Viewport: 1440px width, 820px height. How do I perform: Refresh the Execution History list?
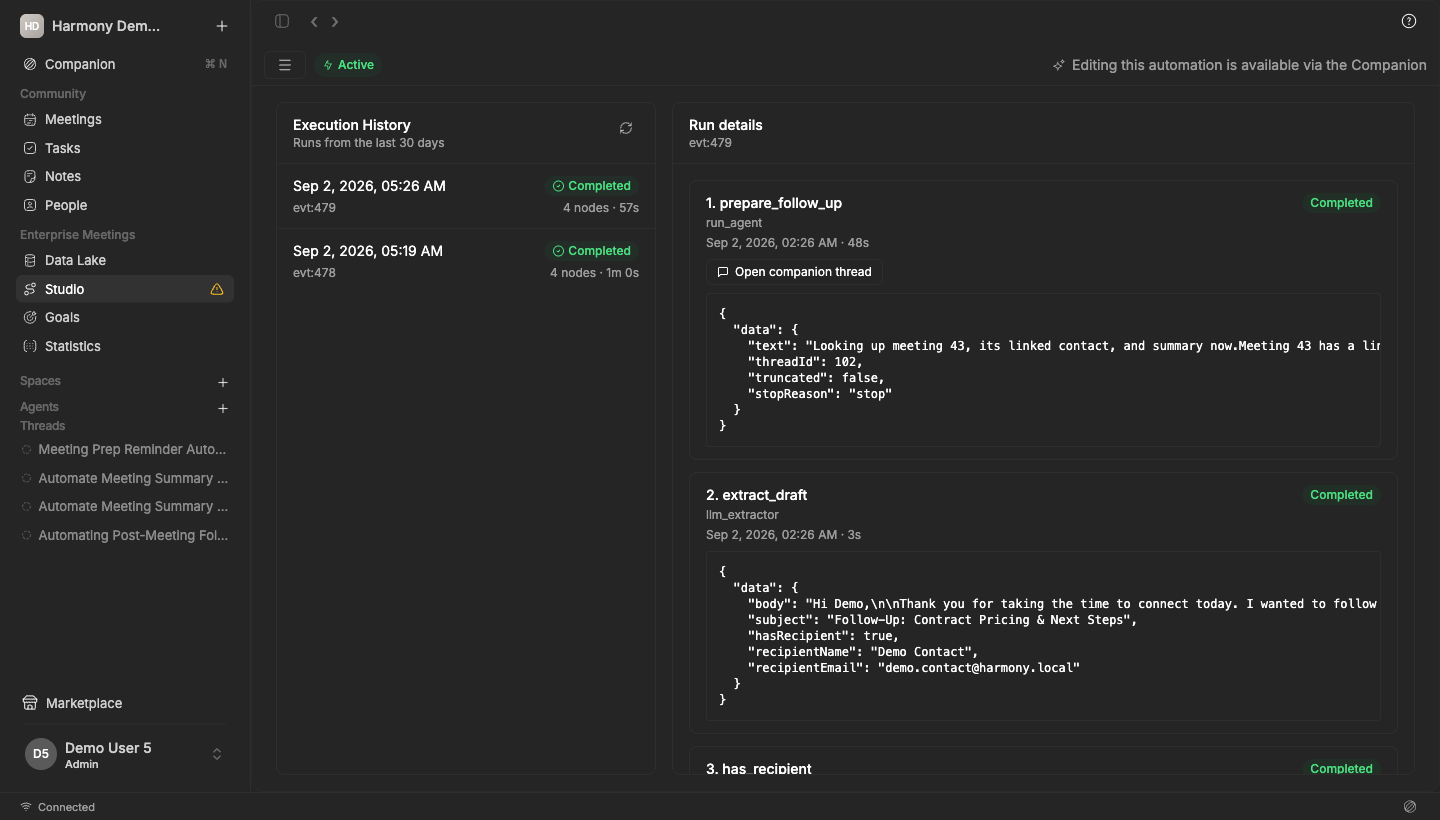click(626, 128)
